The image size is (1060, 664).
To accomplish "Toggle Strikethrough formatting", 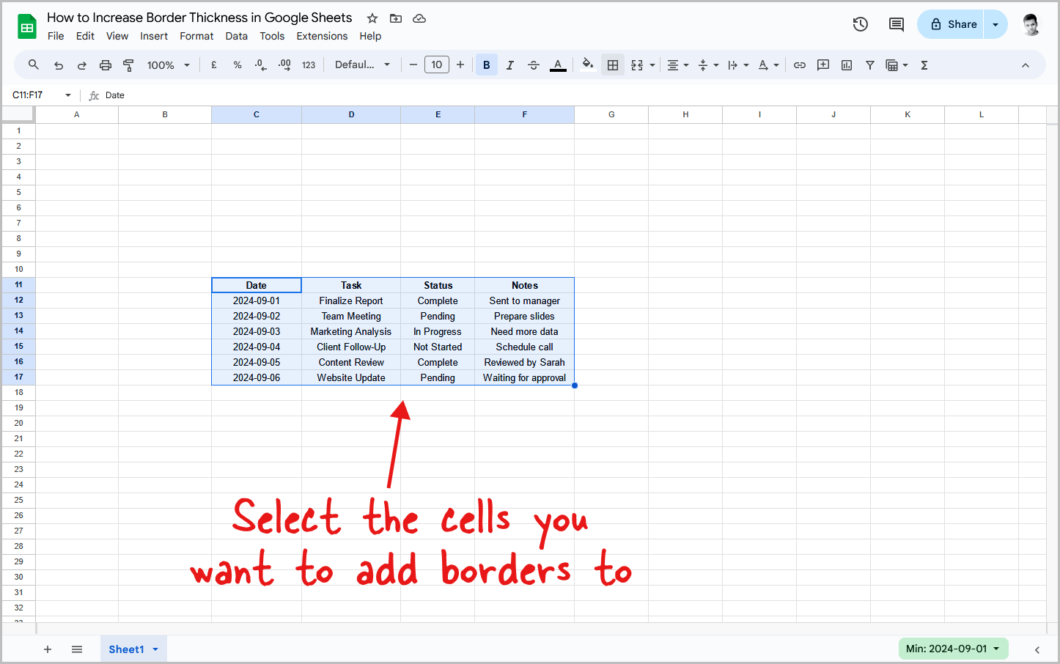I will click(x=533, y=65).
